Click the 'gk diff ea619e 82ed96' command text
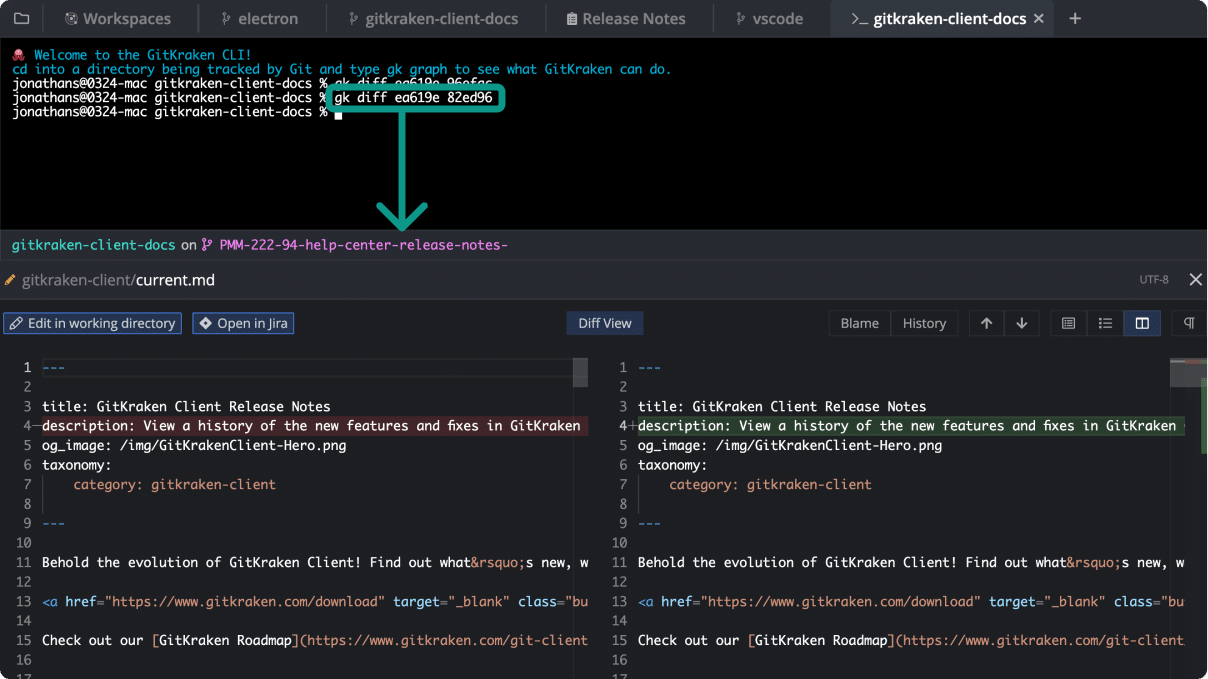1208x679 pixels. [x=413, y=98]
